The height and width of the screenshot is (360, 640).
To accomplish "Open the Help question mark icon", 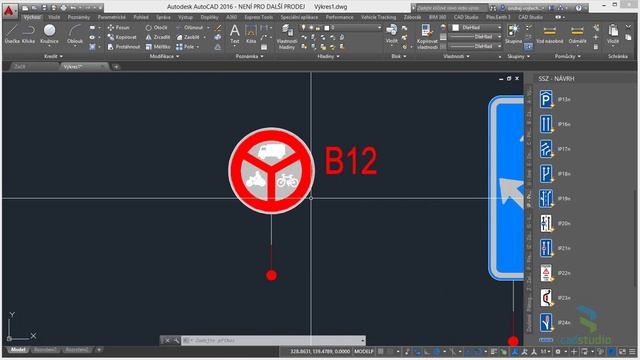I will (x=578, y=8).
